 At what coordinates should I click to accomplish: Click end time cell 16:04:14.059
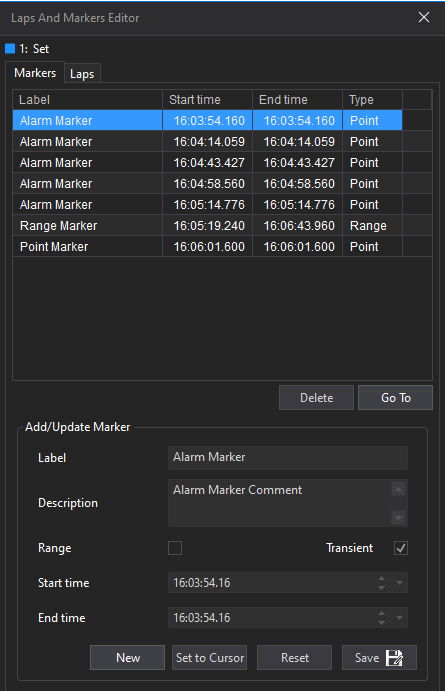(x=297, y=141)
